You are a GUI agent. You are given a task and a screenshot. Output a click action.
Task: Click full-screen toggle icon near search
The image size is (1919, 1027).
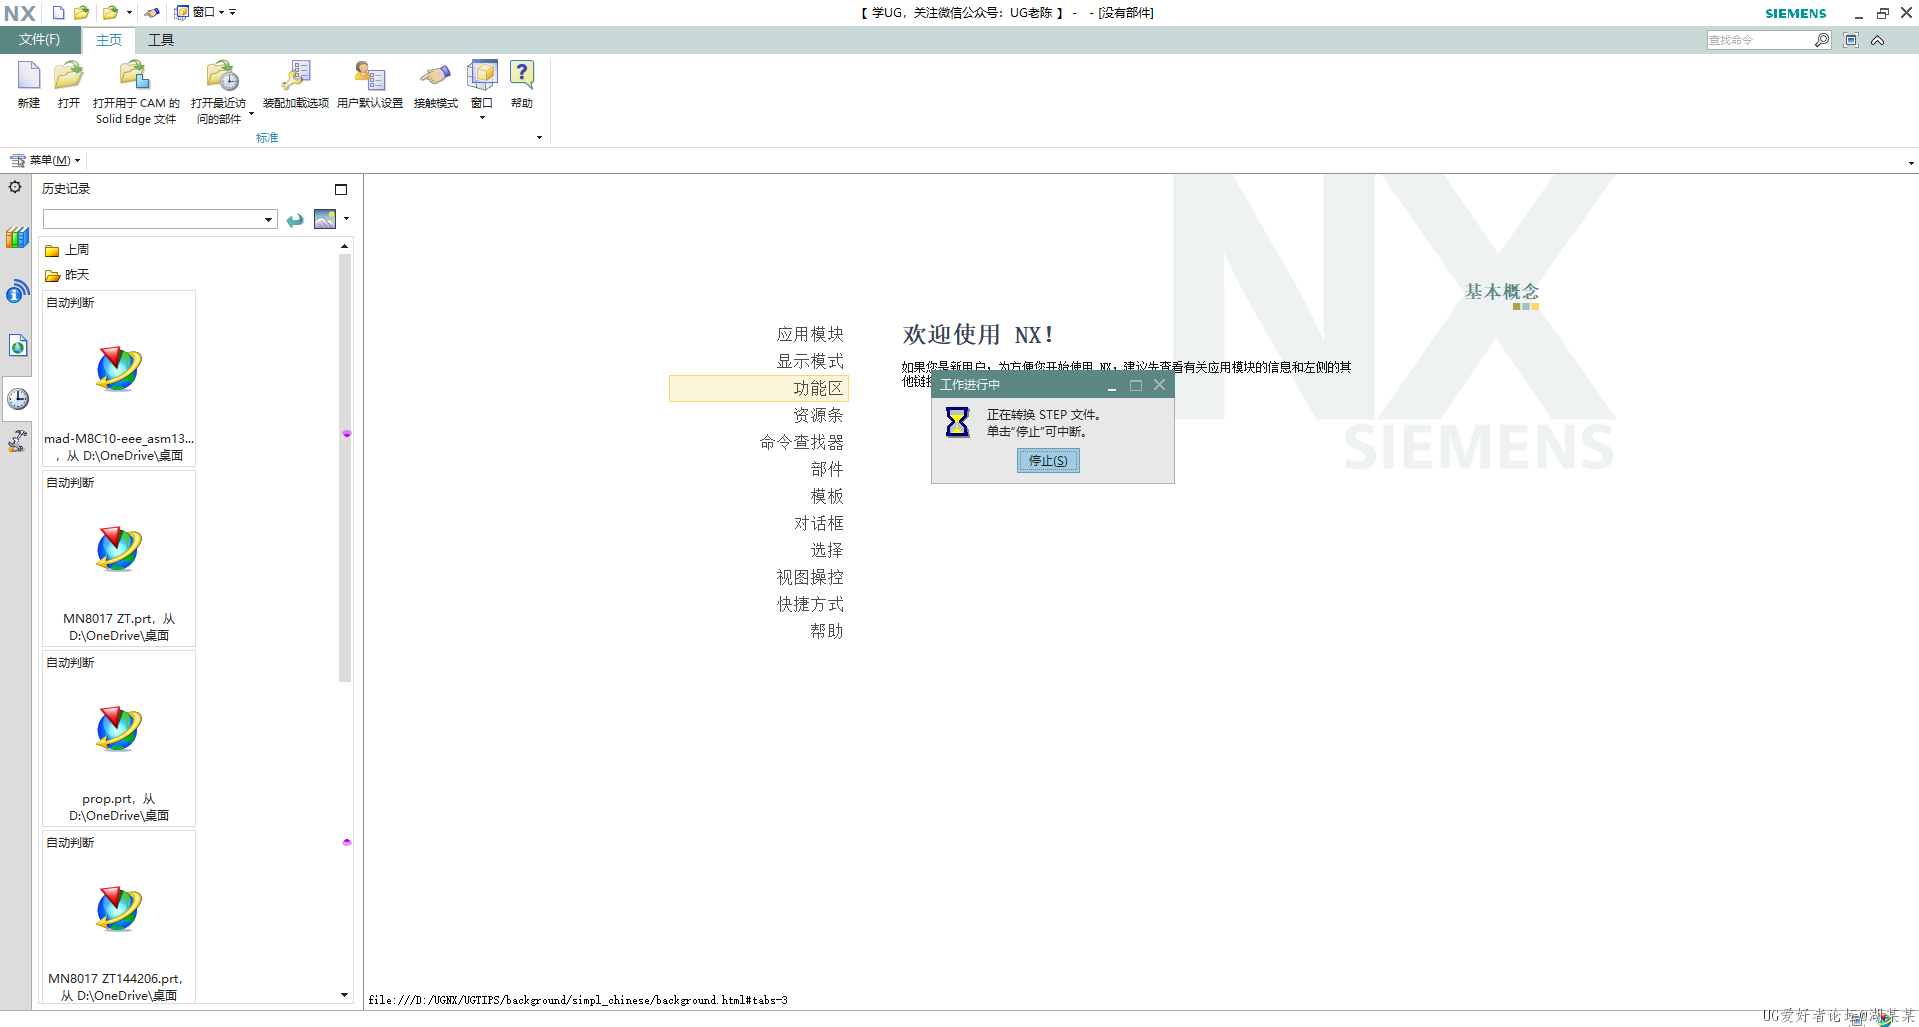1851,40
